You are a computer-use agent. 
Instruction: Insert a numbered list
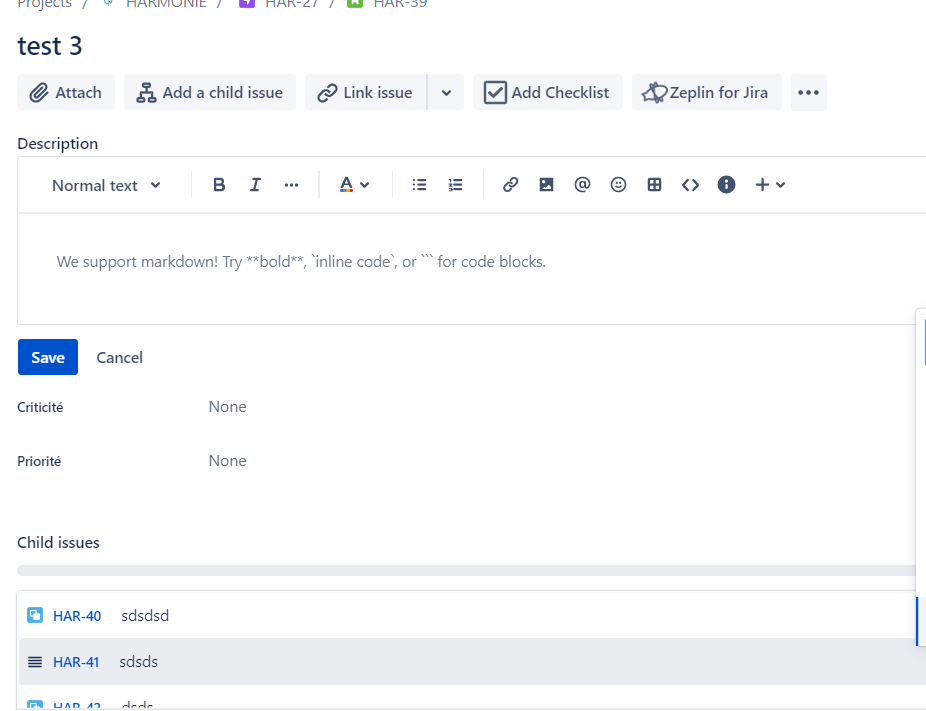455,185
